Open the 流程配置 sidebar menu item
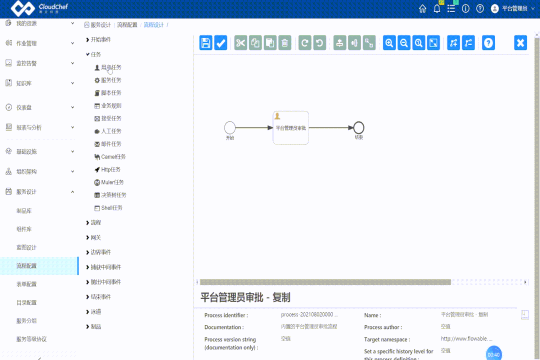Screen dimensions: 540x360 [39, 266]
